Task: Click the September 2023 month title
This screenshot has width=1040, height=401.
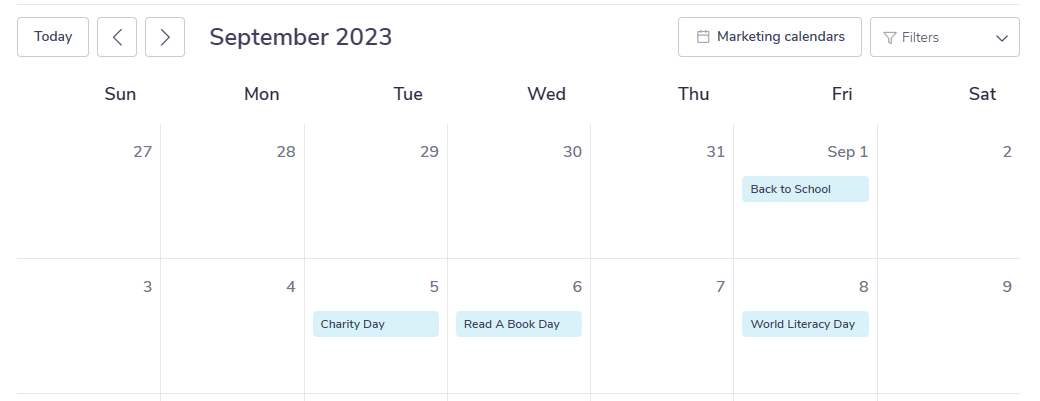Action: click(300, 37)
